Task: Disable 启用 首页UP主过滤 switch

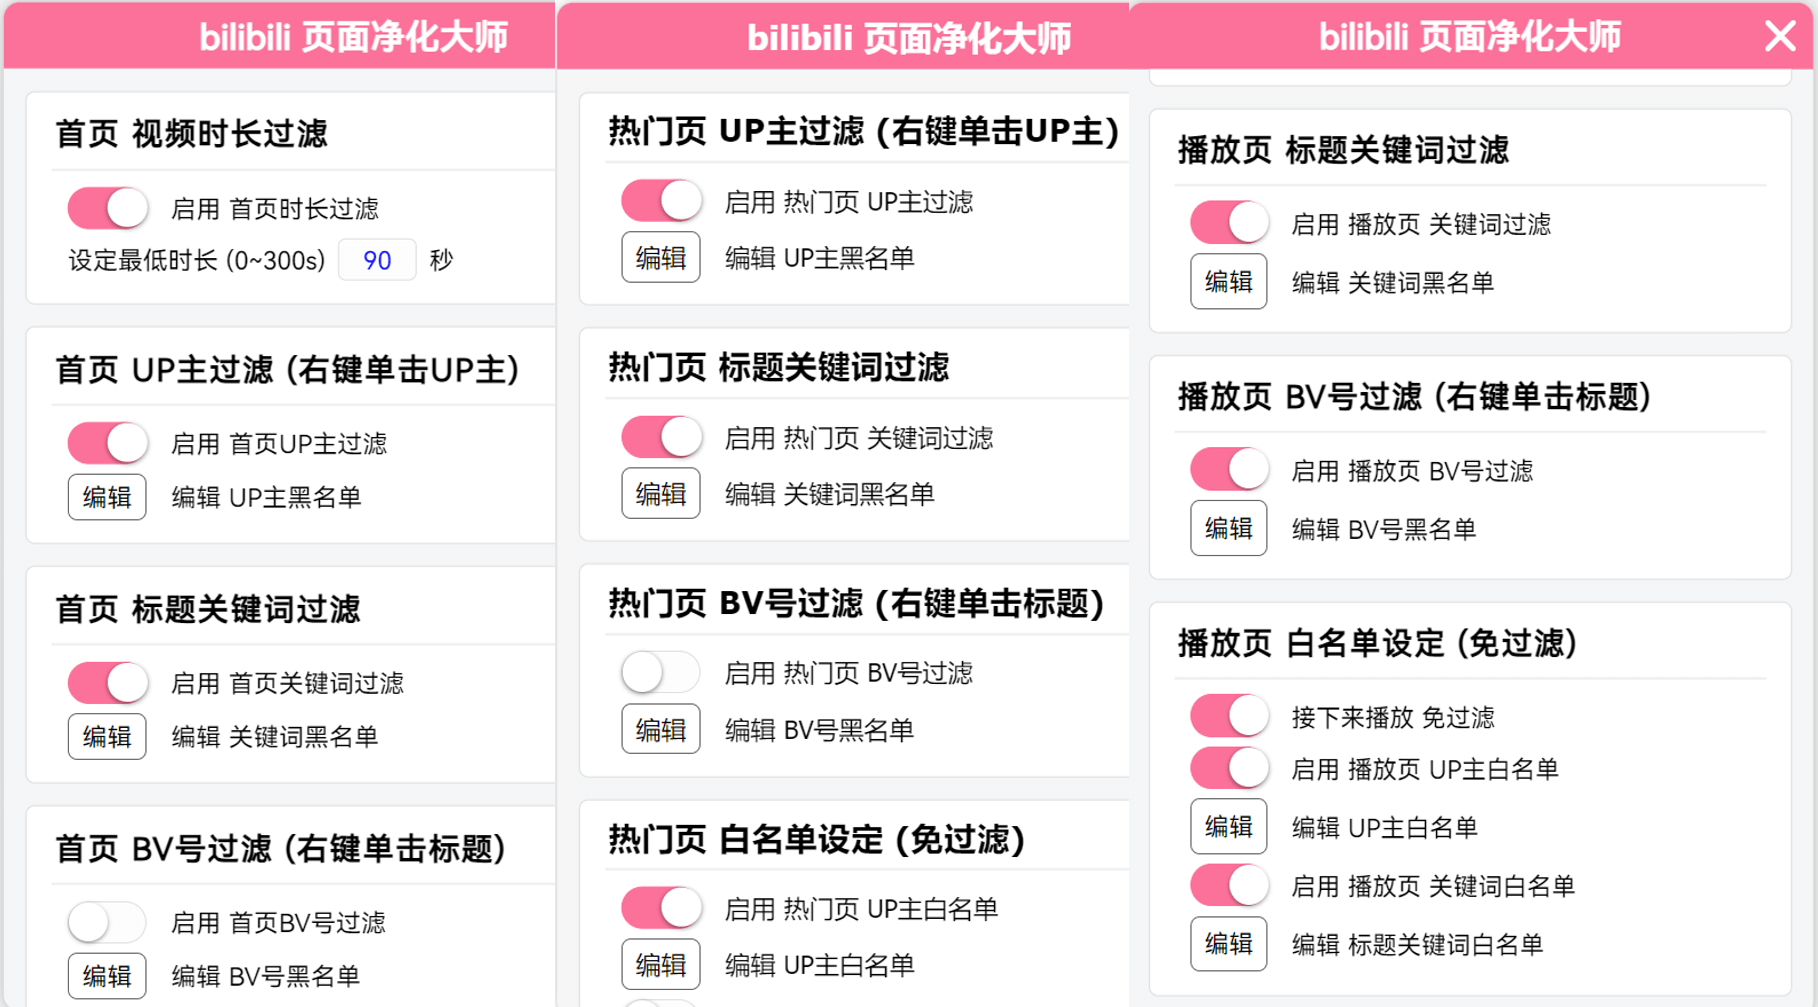Action: 108,443
